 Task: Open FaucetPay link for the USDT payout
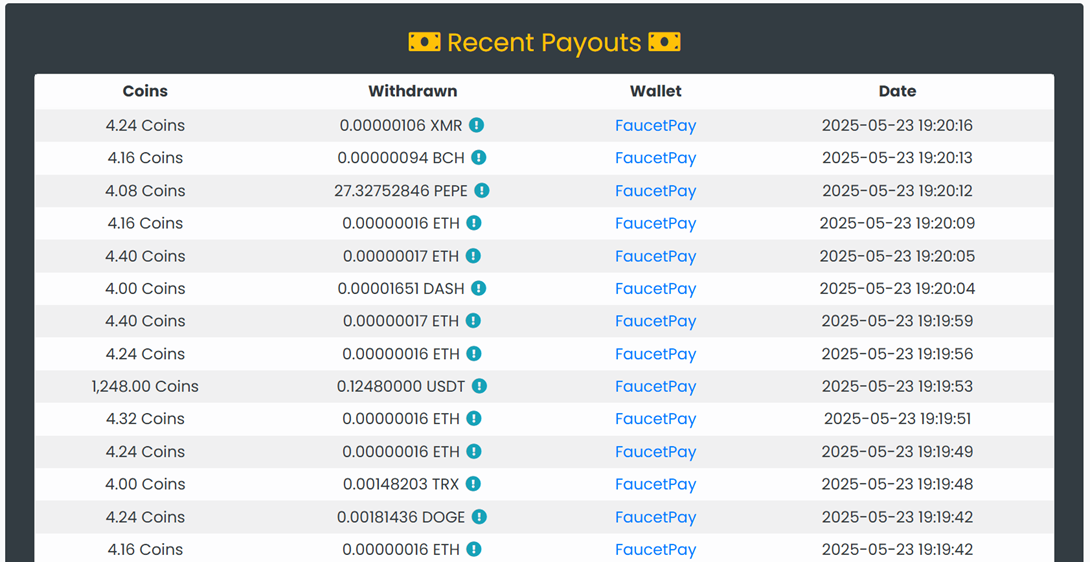pos(655,387)
